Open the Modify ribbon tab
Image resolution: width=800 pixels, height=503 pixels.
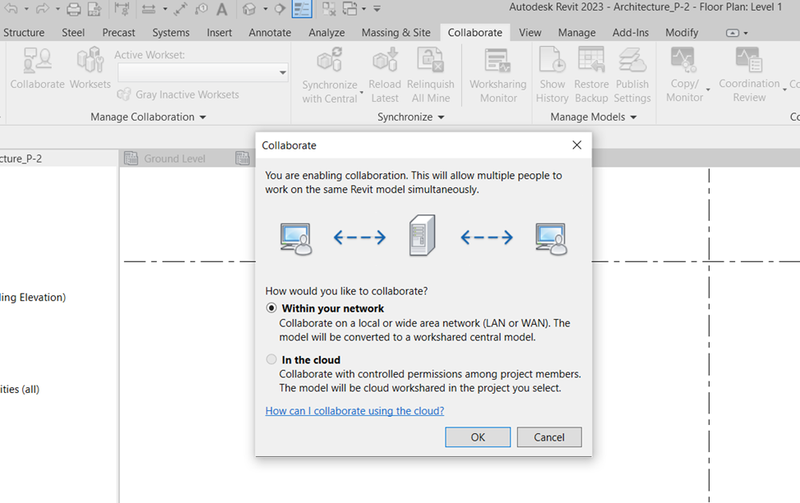tap(682, 33)
